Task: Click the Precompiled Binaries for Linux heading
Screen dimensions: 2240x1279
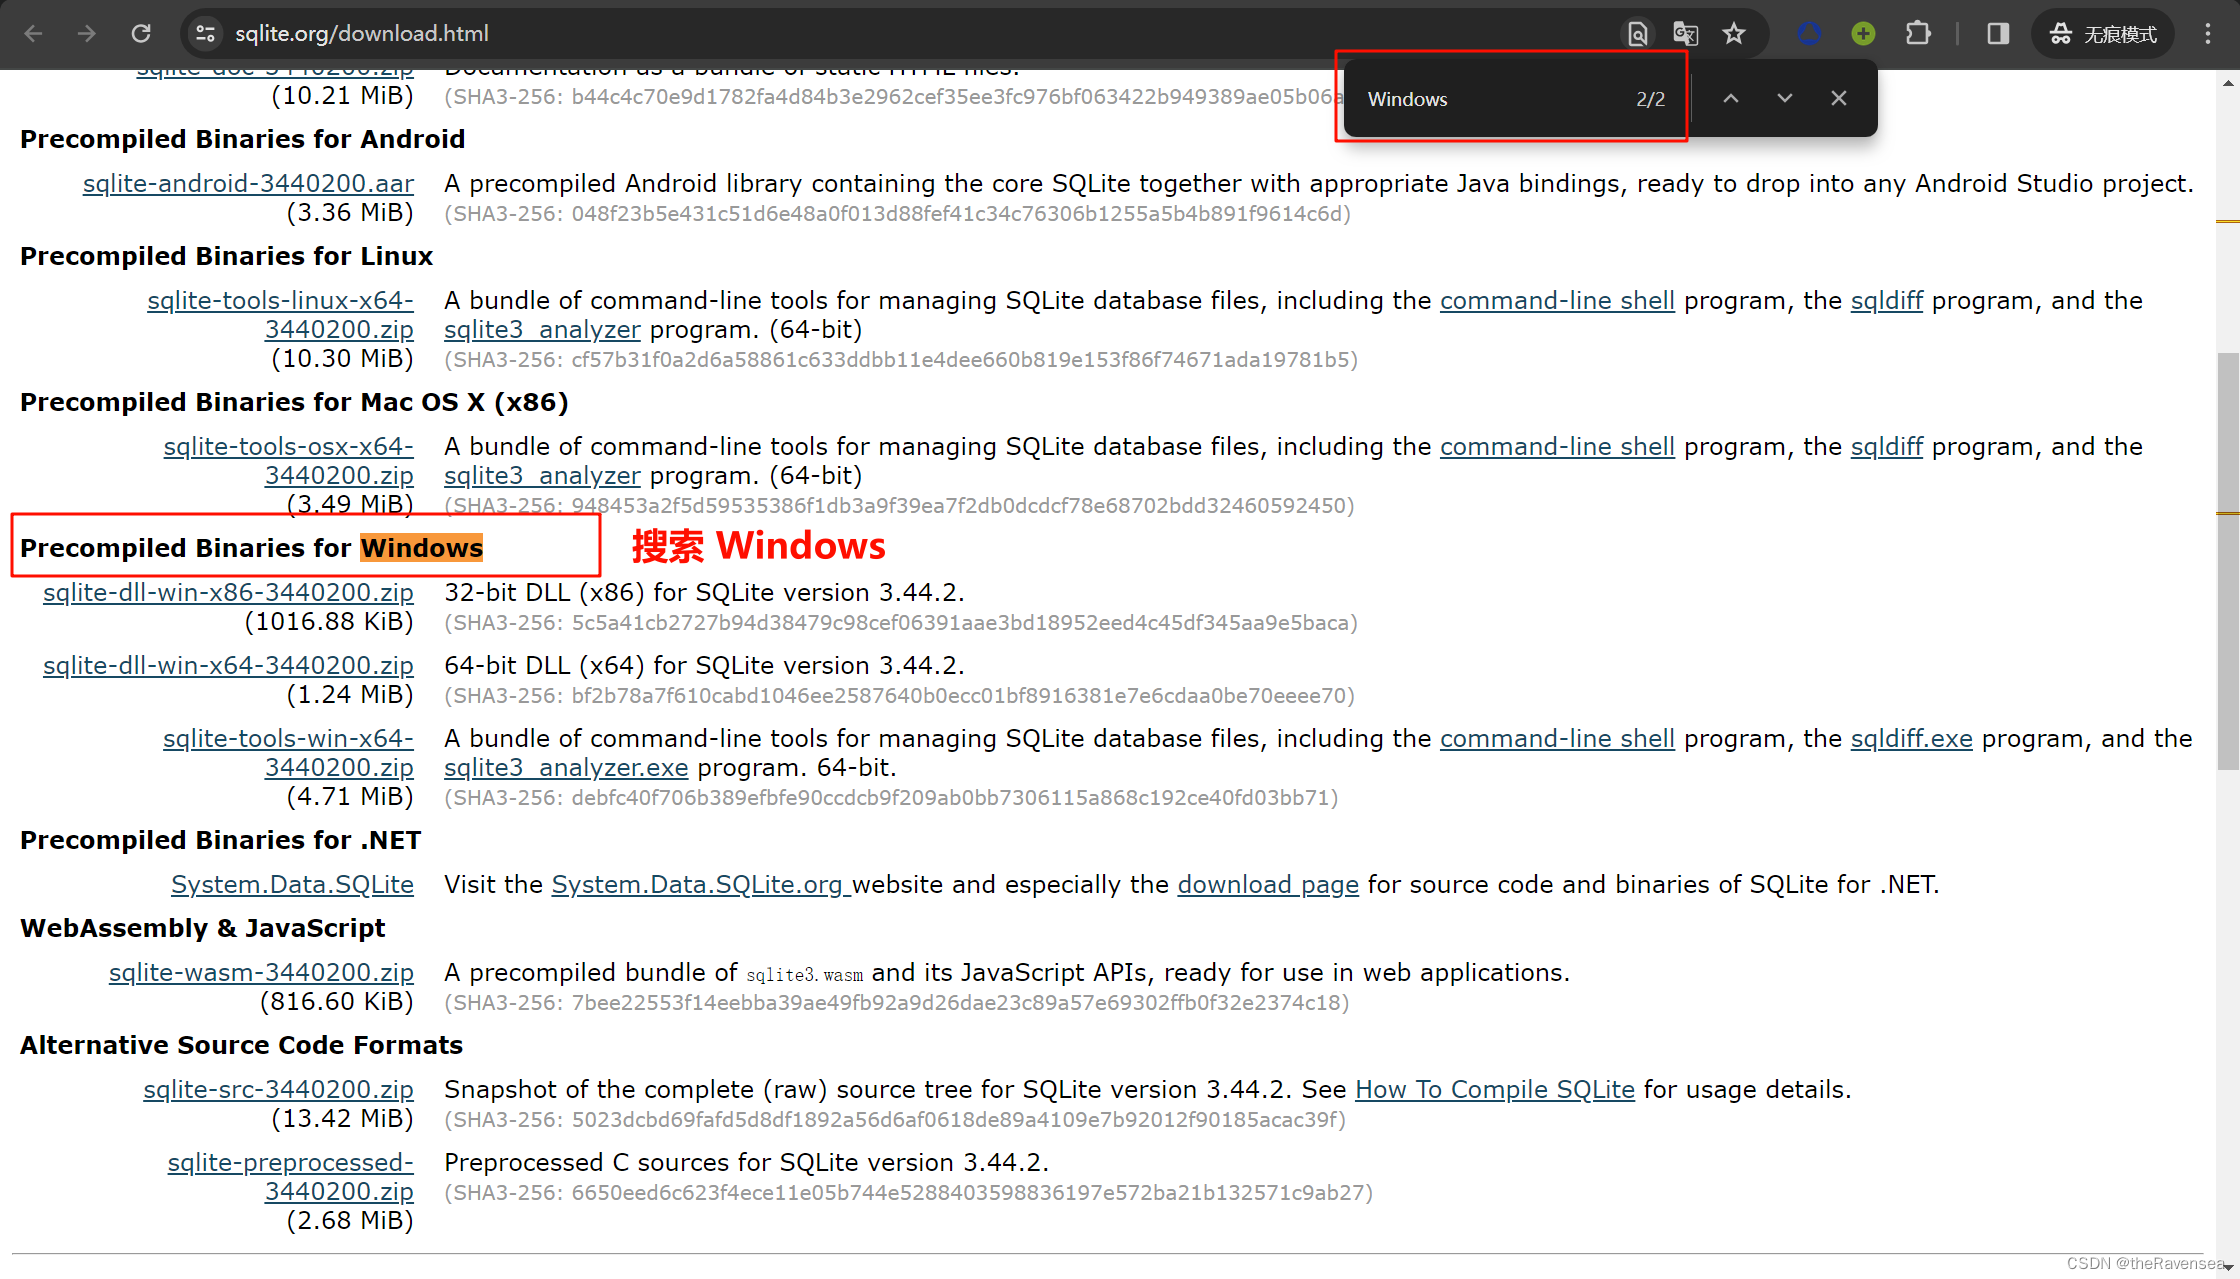Action: click(226, 256)
